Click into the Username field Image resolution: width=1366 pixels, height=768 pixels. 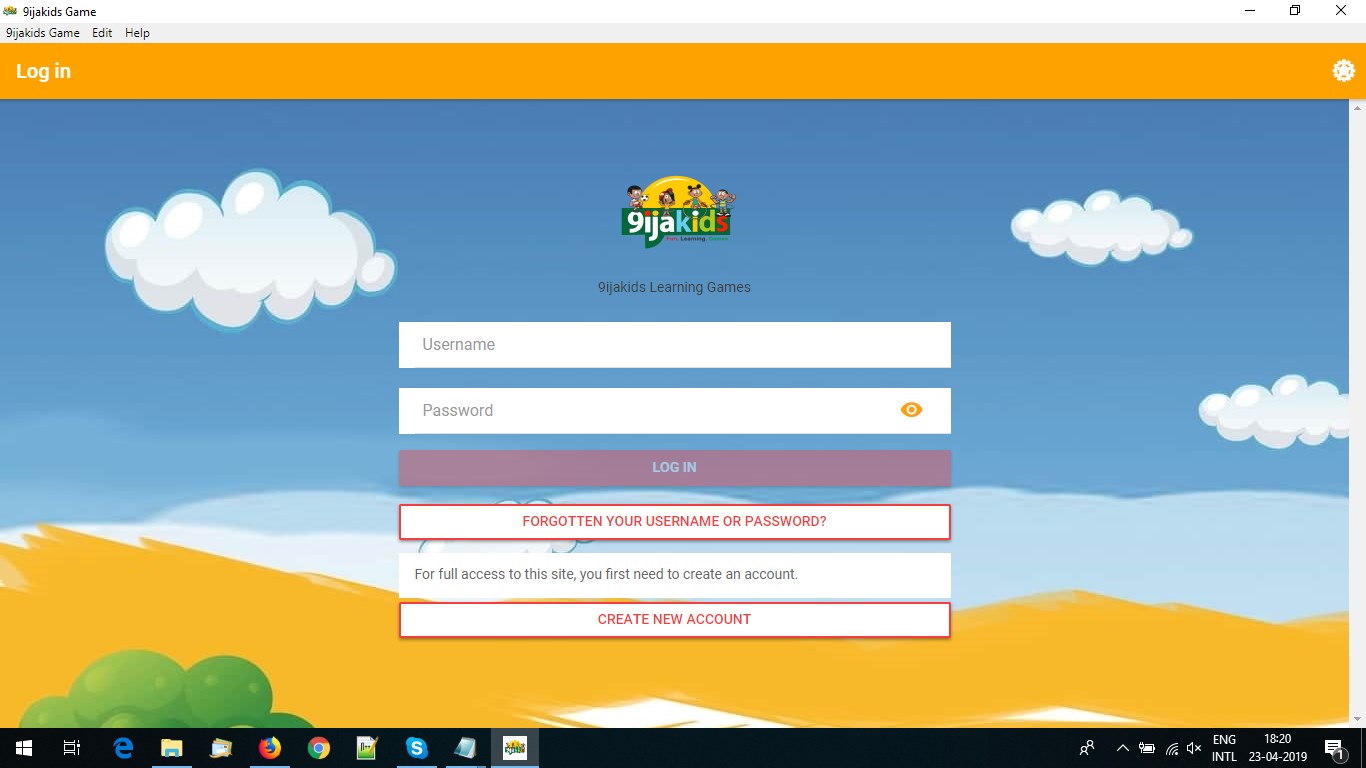(675, 345)
